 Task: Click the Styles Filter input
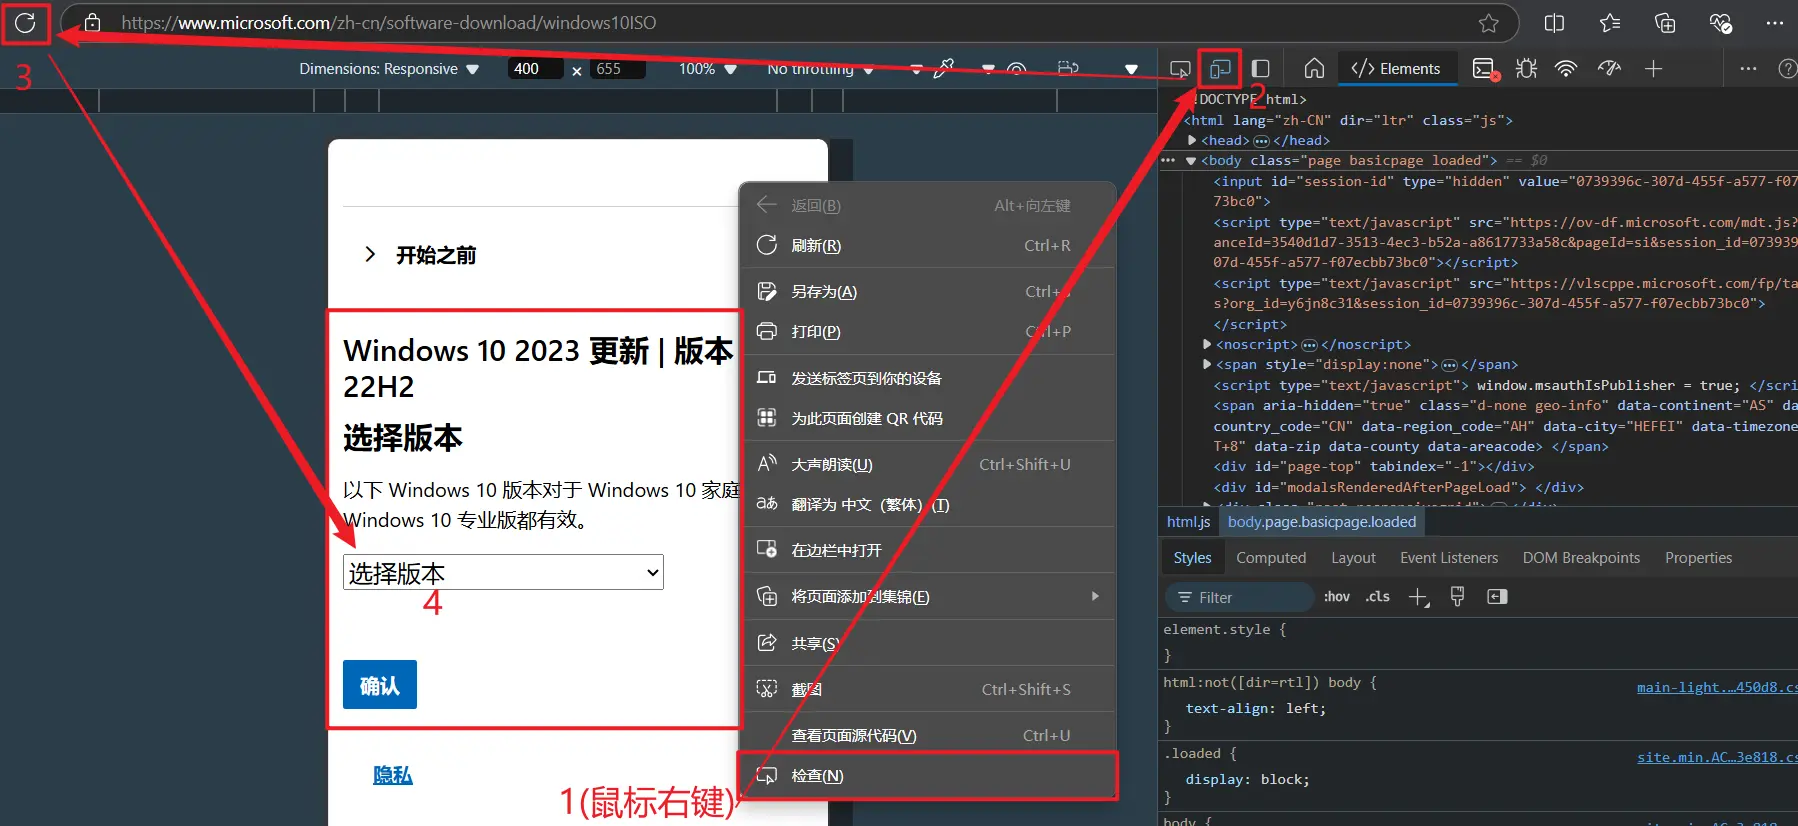point(1240,597)
